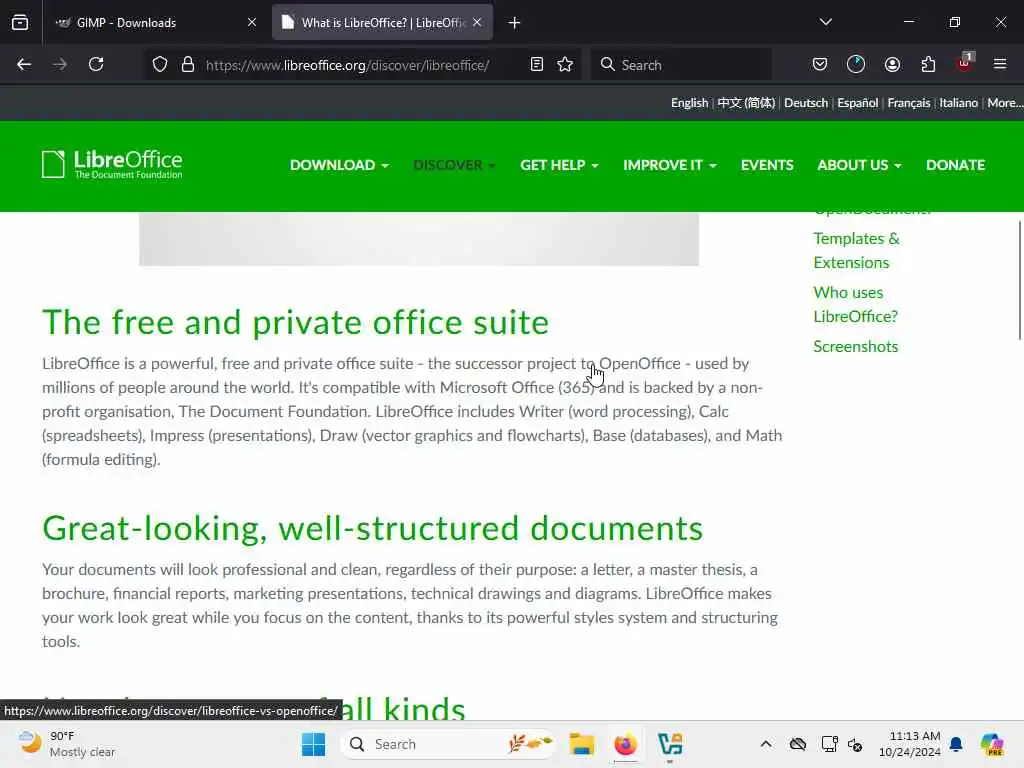This screenshot has width=1024, height=768.
Task: Switch site language to 中文 (简体)
Action: [746, 103]
